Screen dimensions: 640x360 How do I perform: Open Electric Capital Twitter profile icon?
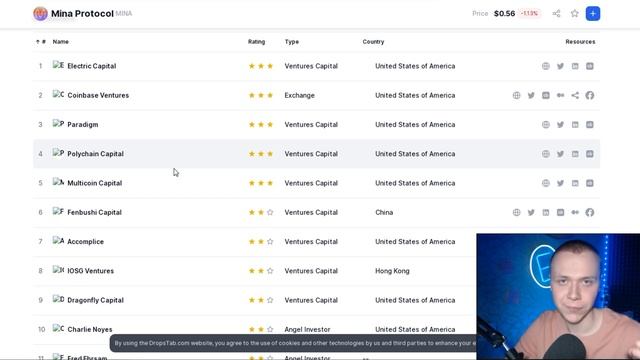(x=560, y=66)
